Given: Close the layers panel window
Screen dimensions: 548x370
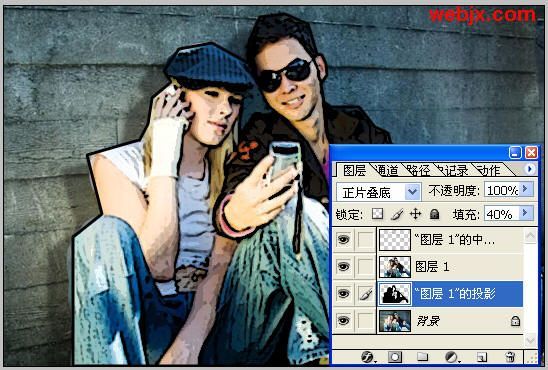Looking at the screenshot, I should pos(531,153).
